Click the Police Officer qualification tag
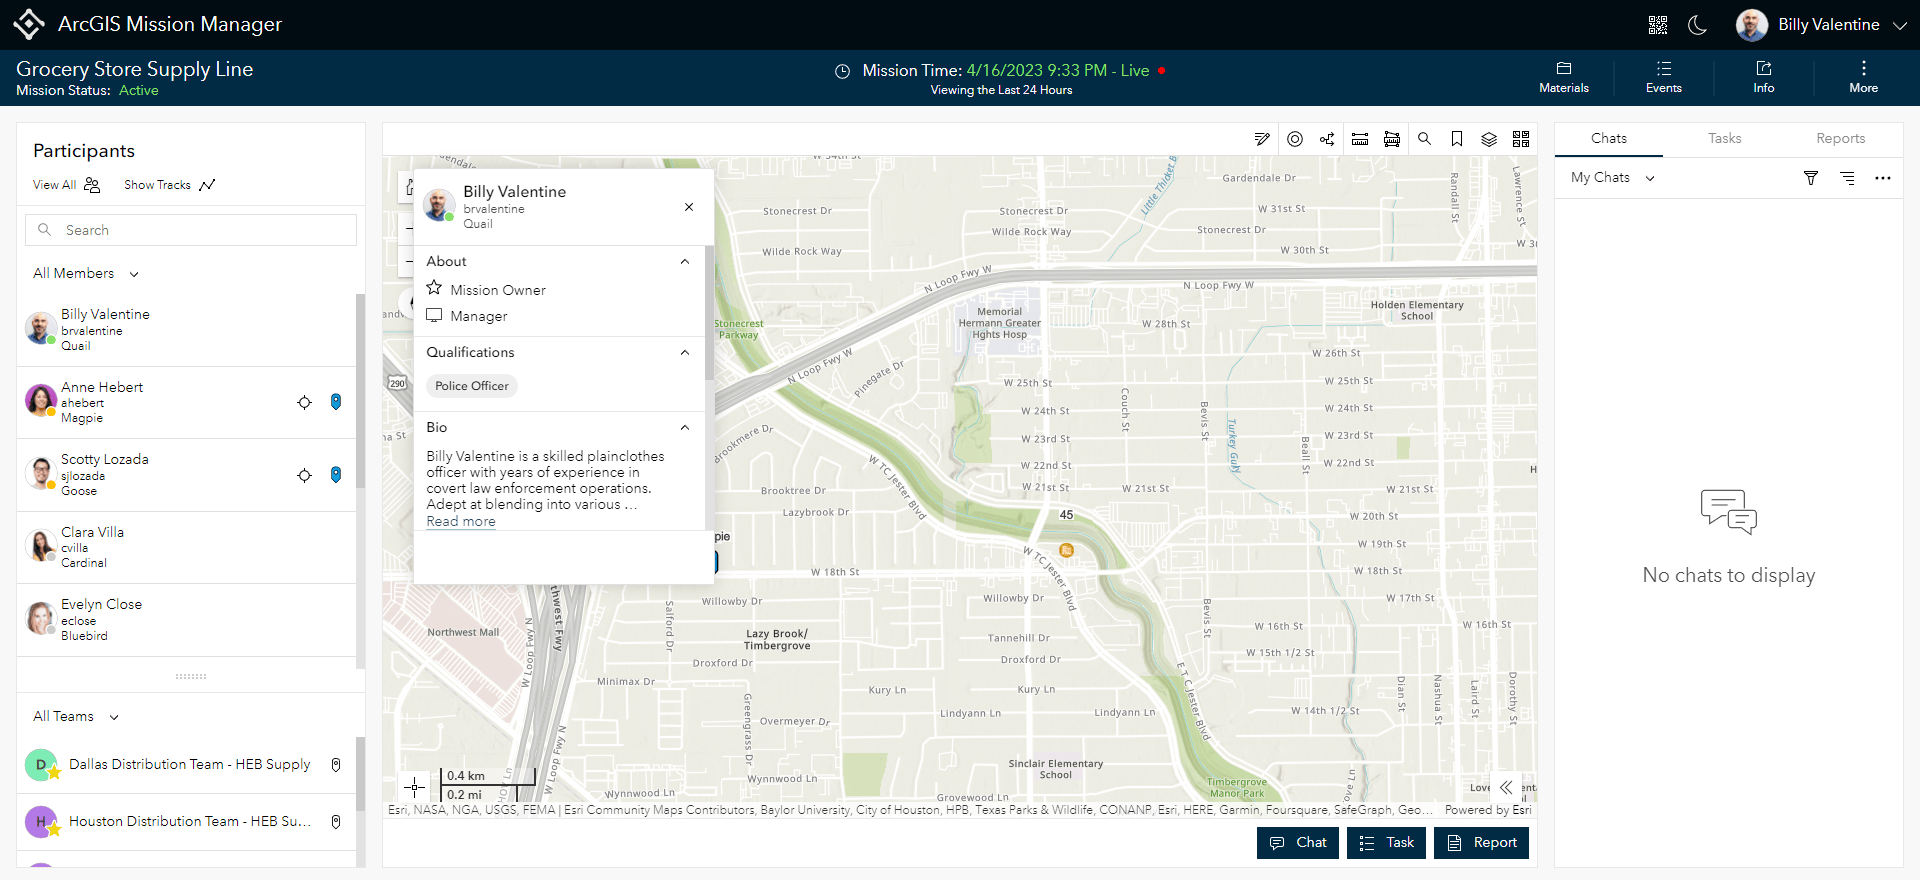Viewport: 1920px width, 880px height. [x=472, y=386]
